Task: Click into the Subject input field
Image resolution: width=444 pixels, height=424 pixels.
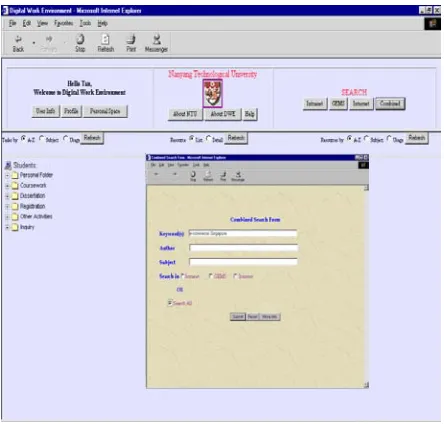Action: 243,262
